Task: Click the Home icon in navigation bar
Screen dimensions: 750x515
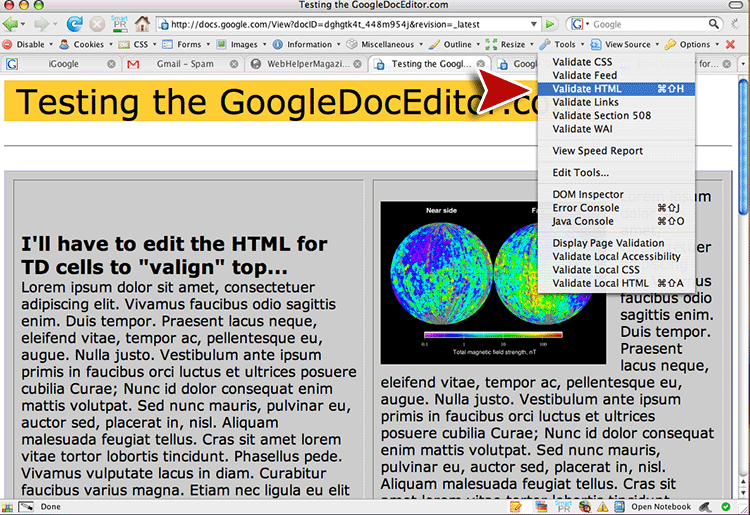Action: [x=143, y=23]
